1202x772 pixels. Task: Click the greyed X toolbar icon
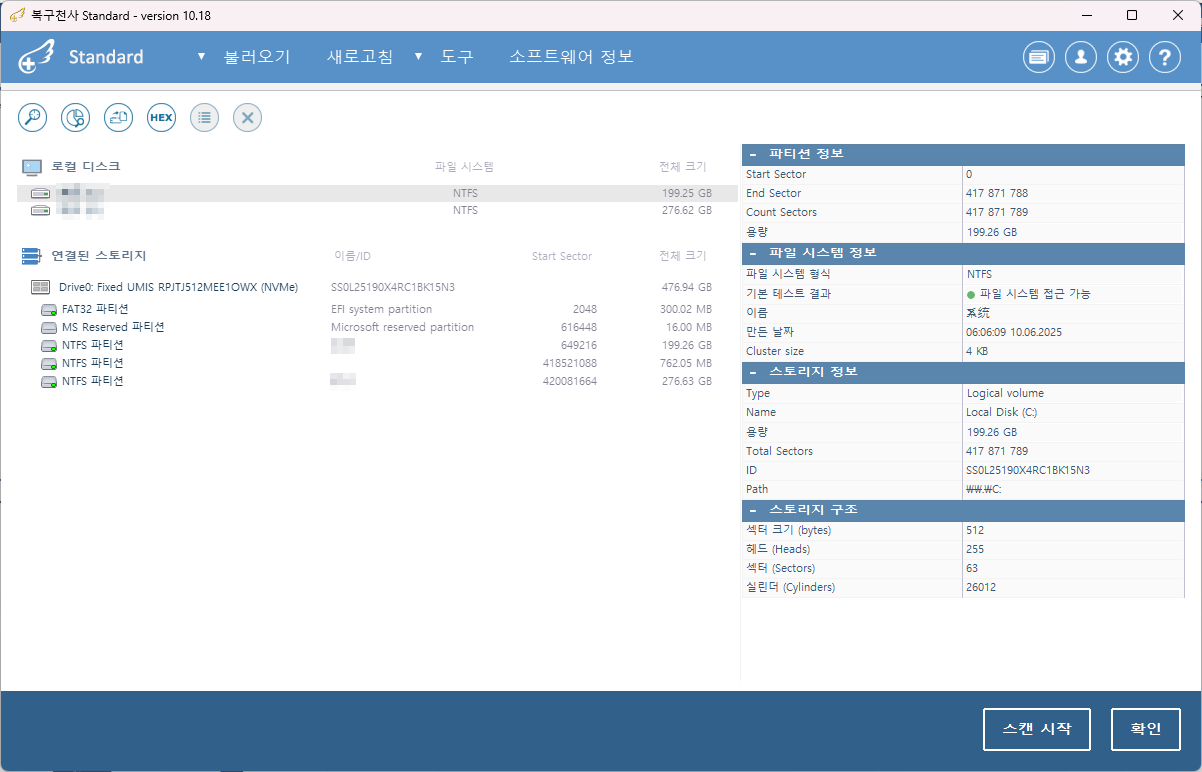[x=247, y=117]
